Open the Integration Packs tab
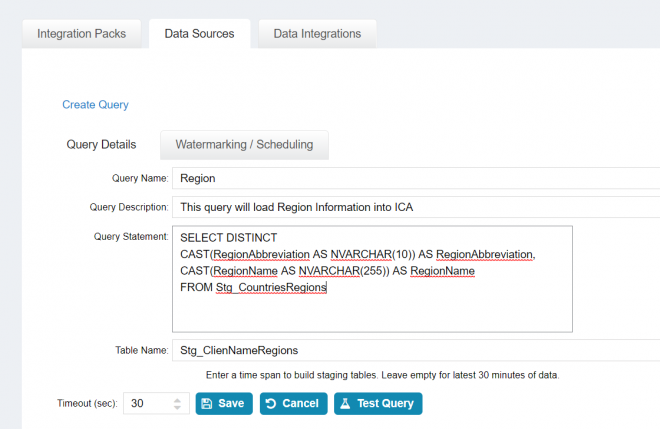 [x=81, y=34]
